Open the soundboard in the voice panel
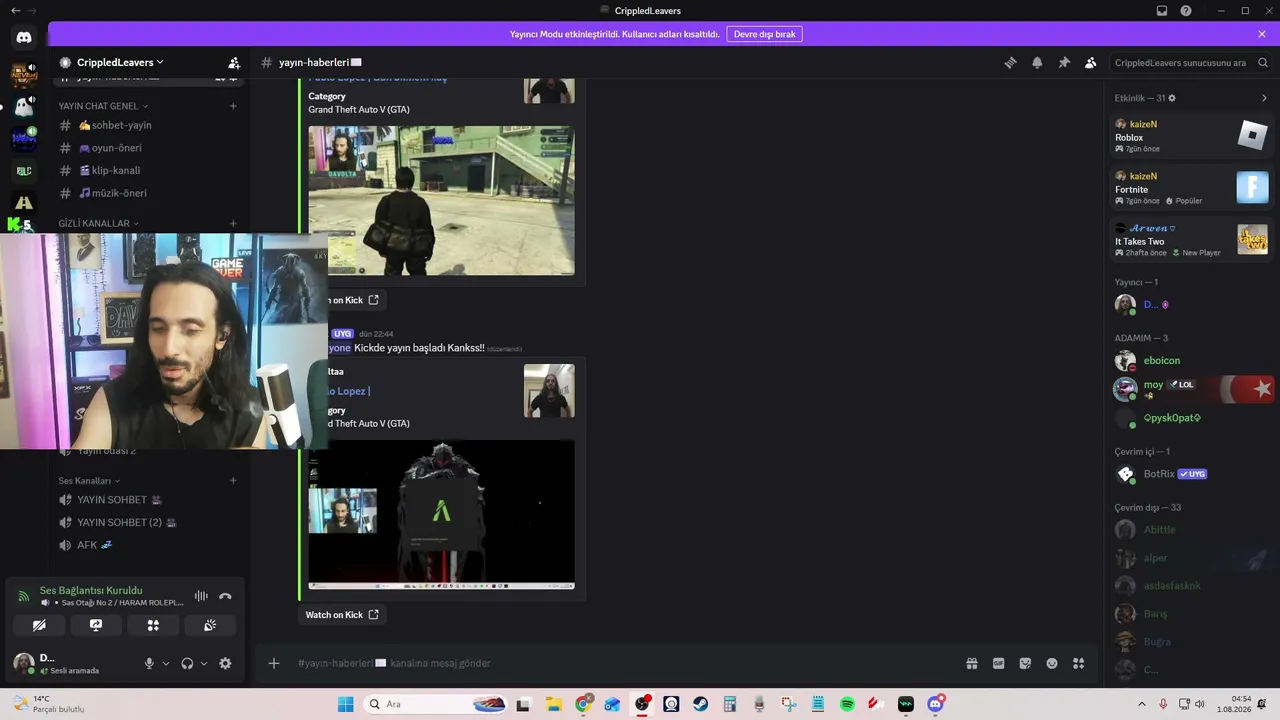 click(210, 625)
